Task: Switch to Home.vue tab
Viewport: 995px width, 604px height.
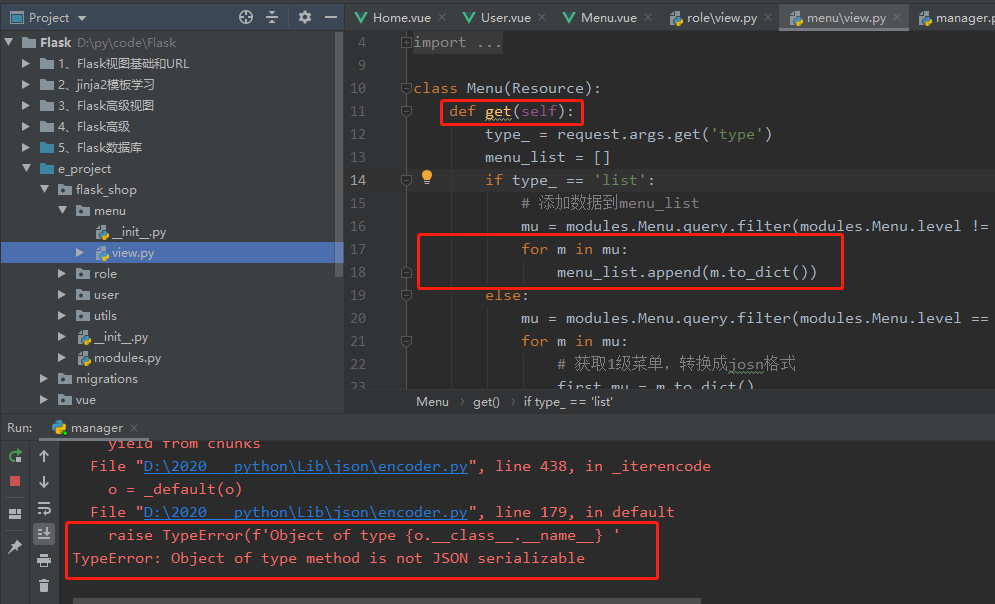Action: (x=400, y=18)
